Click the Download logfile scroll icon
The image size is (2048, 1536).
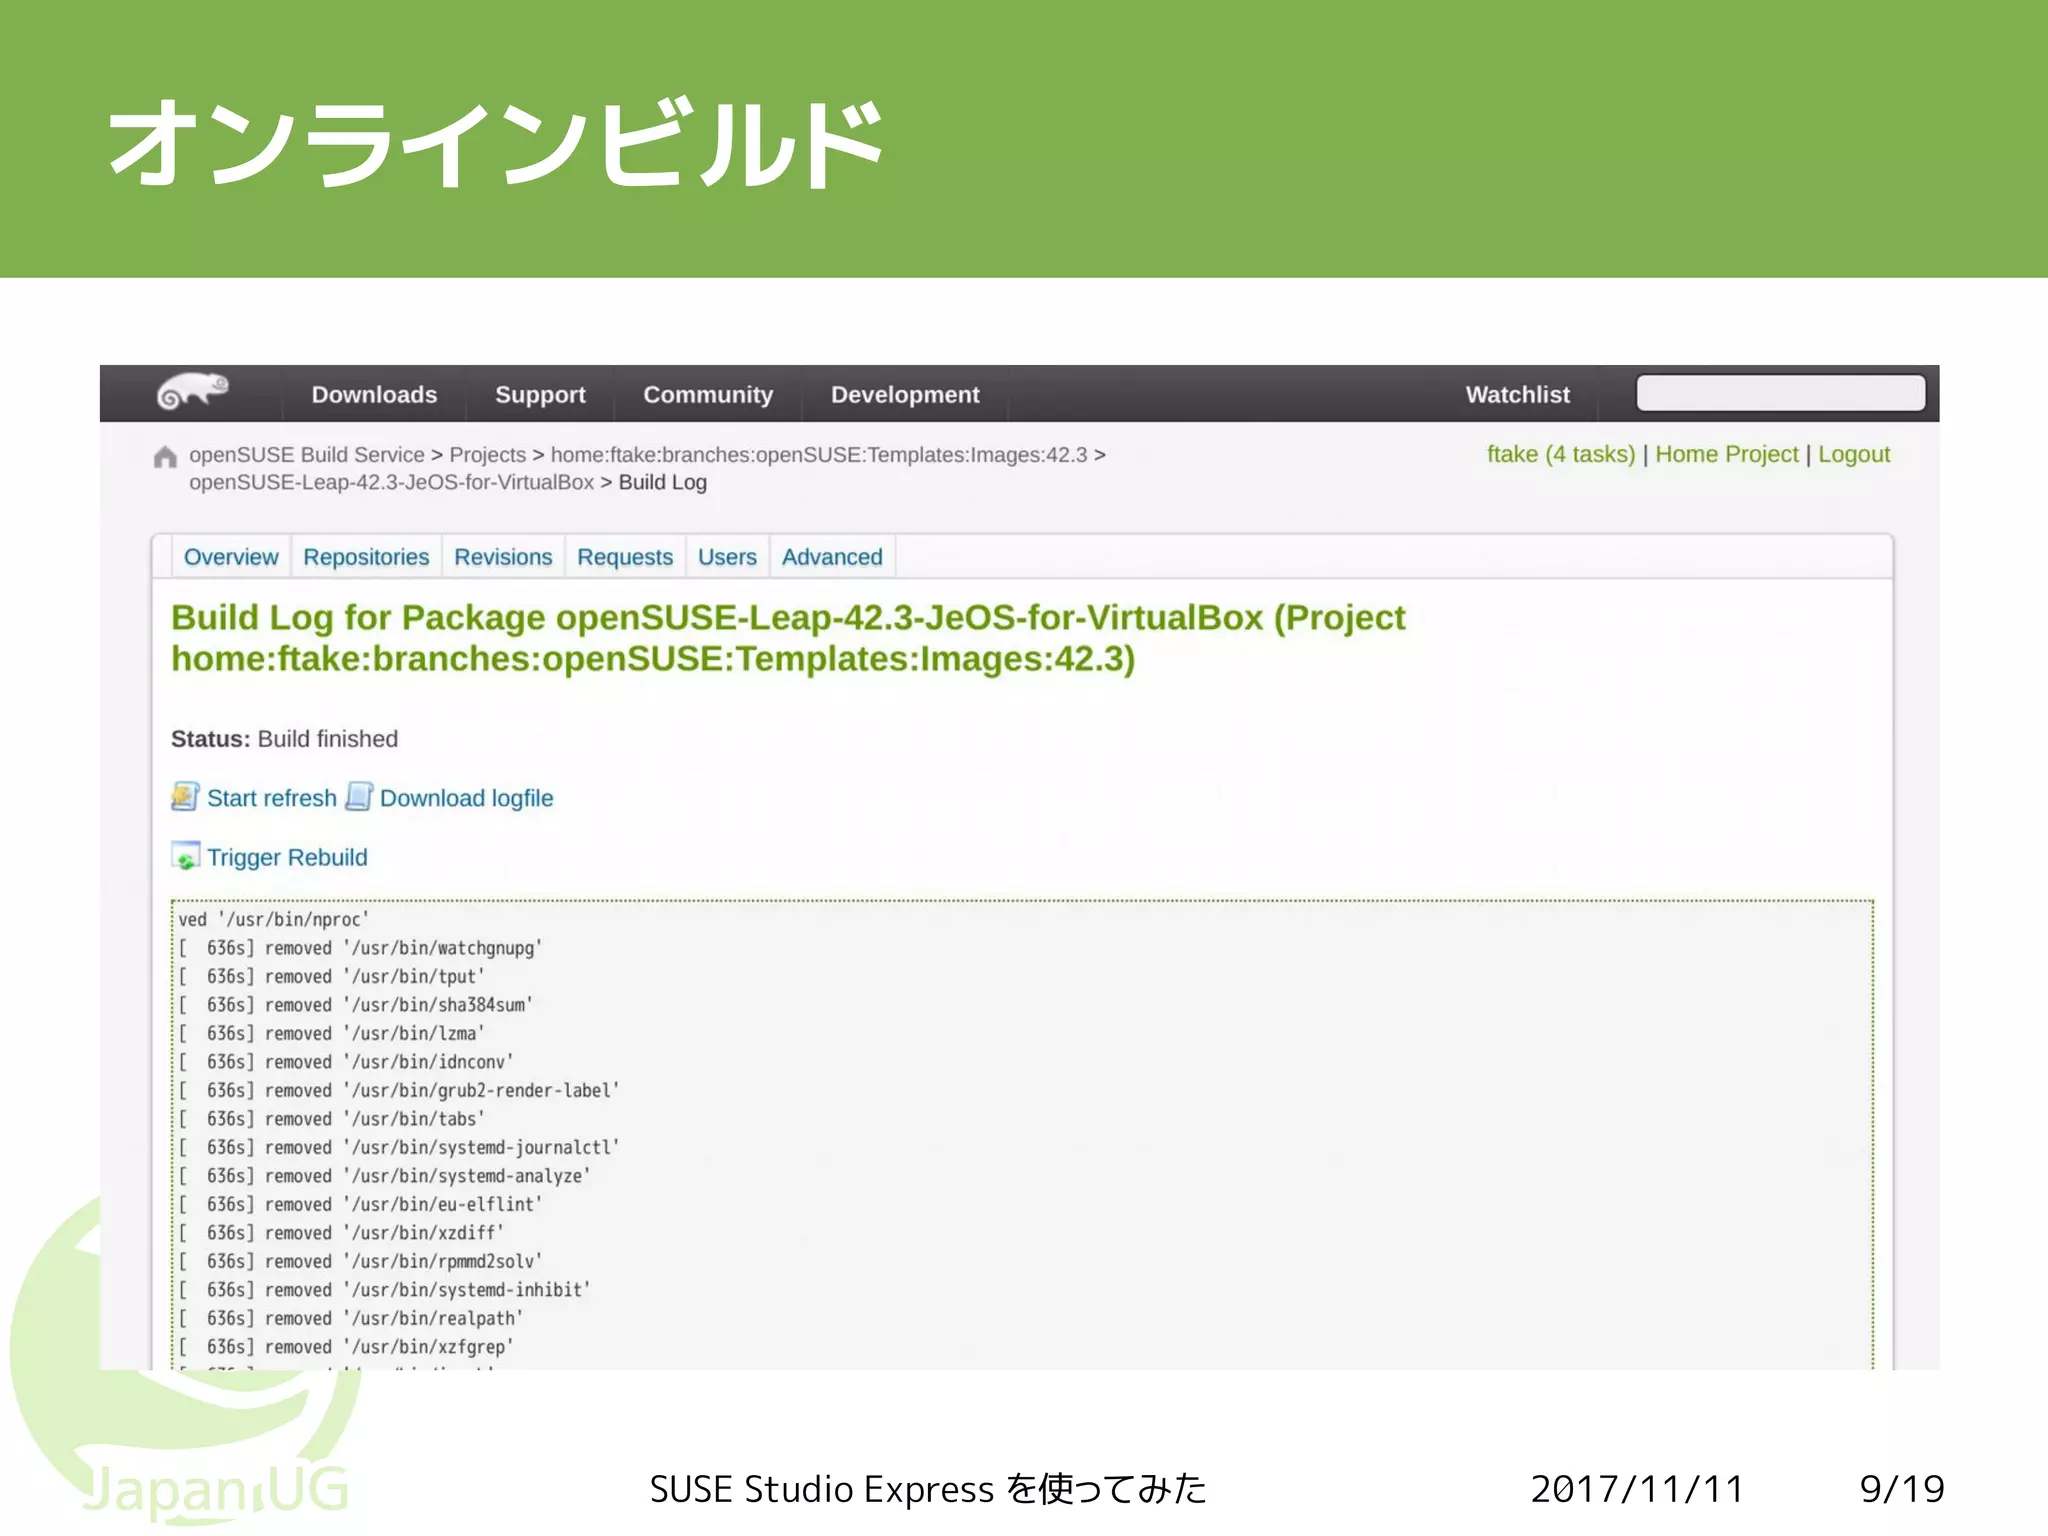pos(359,796)
